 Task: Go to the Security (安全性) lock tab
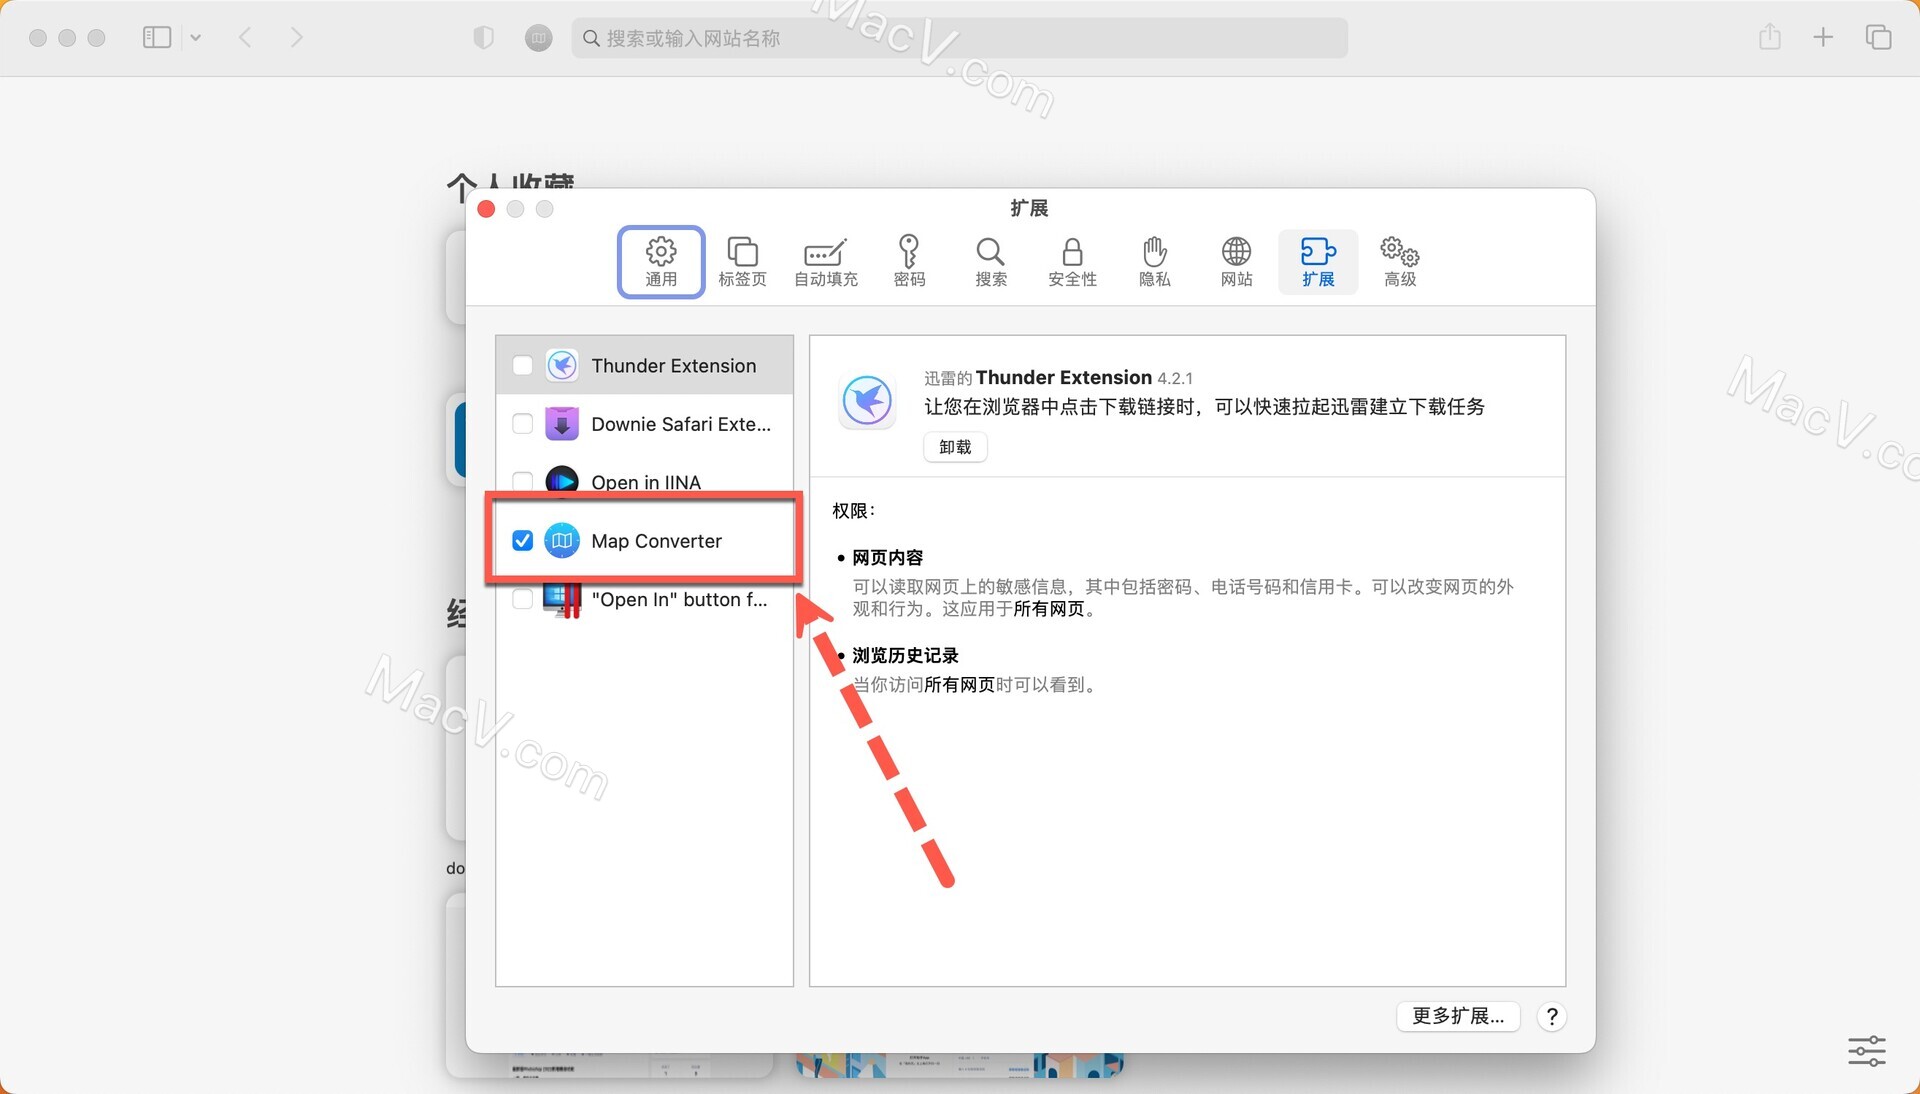[1072, 262]
